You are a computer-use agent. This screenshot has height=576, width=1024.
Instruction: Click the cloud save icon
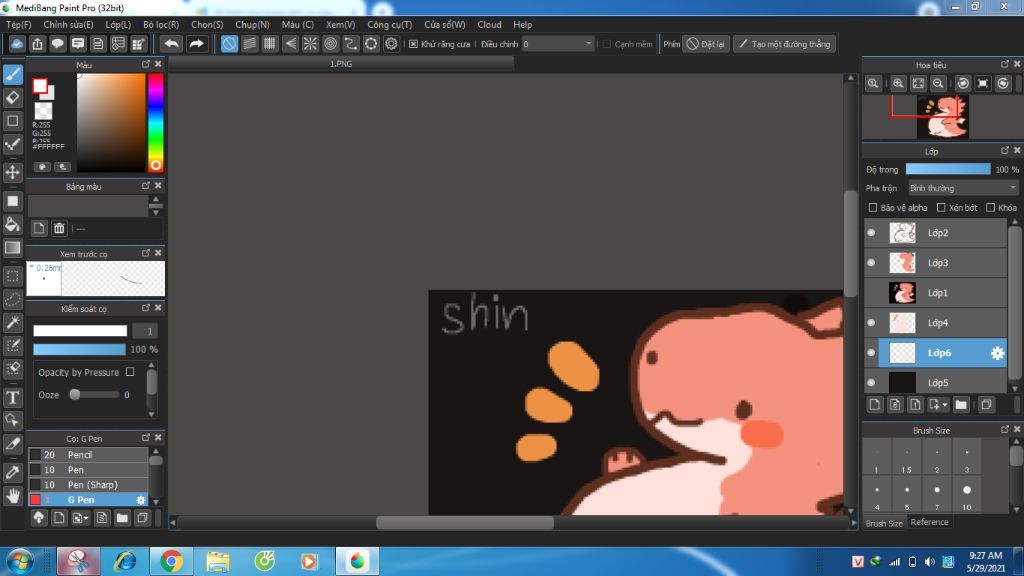pos(17,44)
